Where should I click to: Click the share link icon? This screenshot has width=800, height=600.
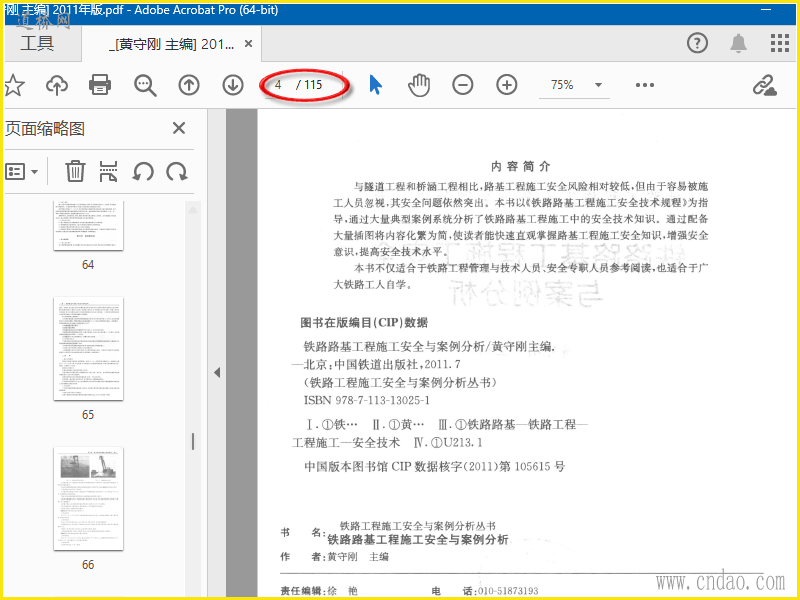tap(765, 85)
